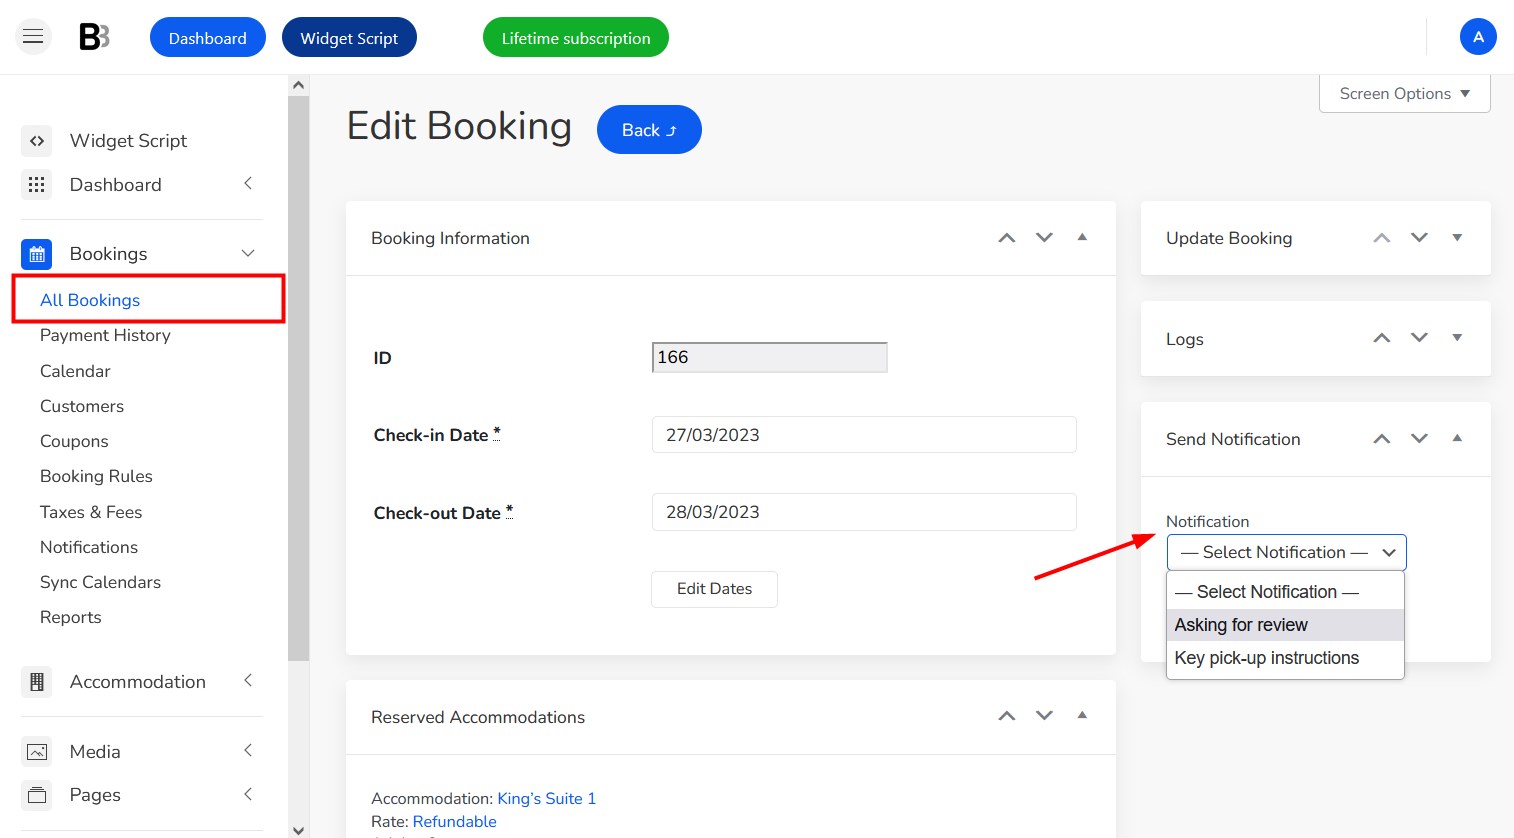1514x838 pixels.
Task: Expand Screen Options dropdown
Action: 1405,93
